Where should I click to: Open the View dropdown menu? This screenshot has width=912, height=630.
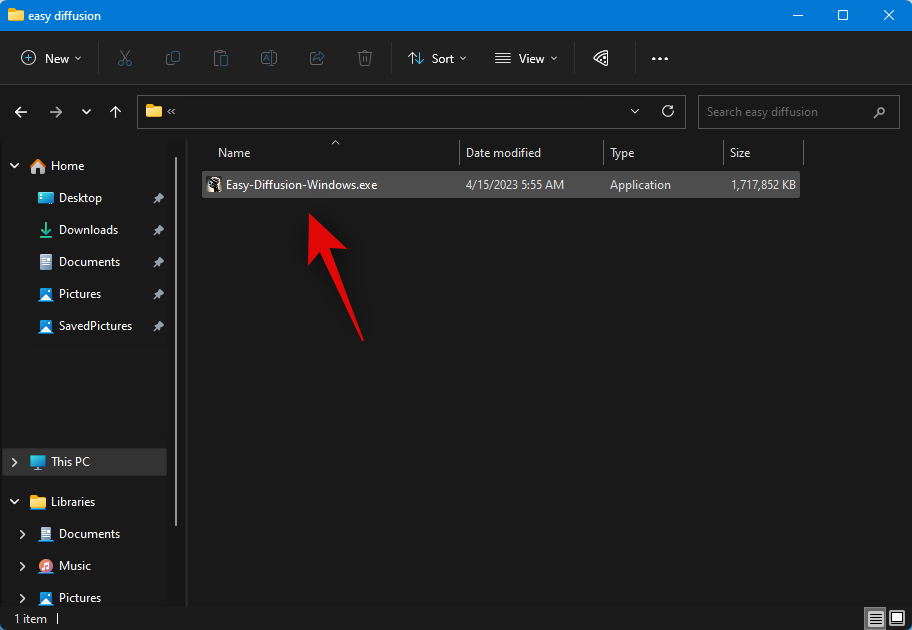(526, 59)
